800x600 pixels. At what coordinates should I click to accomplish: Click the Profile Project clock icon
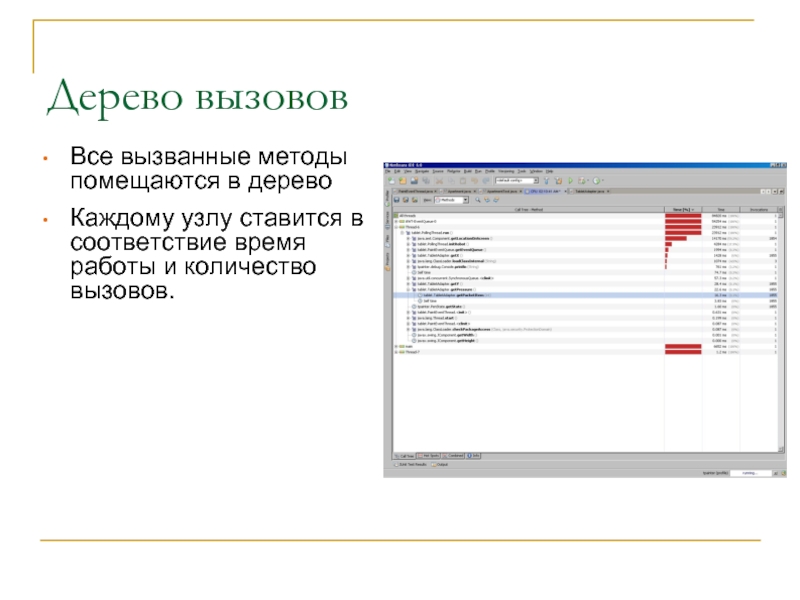(x=596, y=181)
